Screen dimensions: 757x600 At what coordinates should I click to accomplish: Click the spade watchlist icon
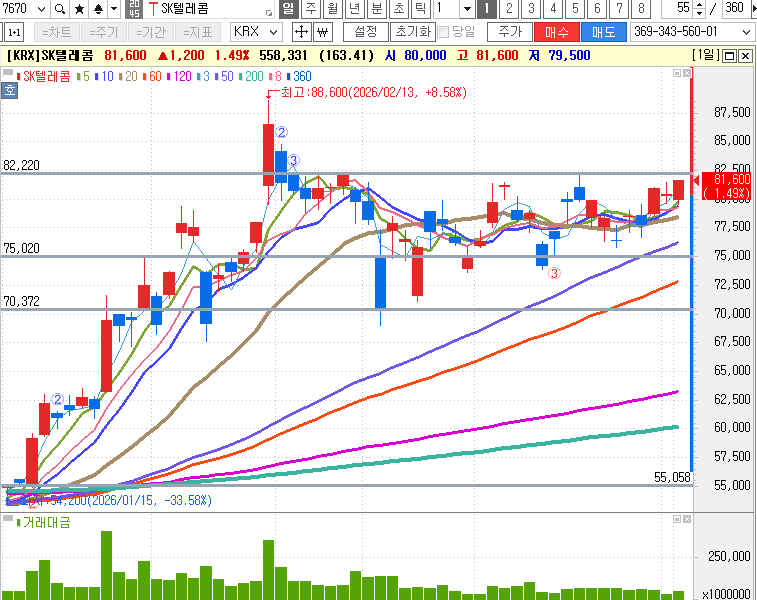click(x=98, y=9)
